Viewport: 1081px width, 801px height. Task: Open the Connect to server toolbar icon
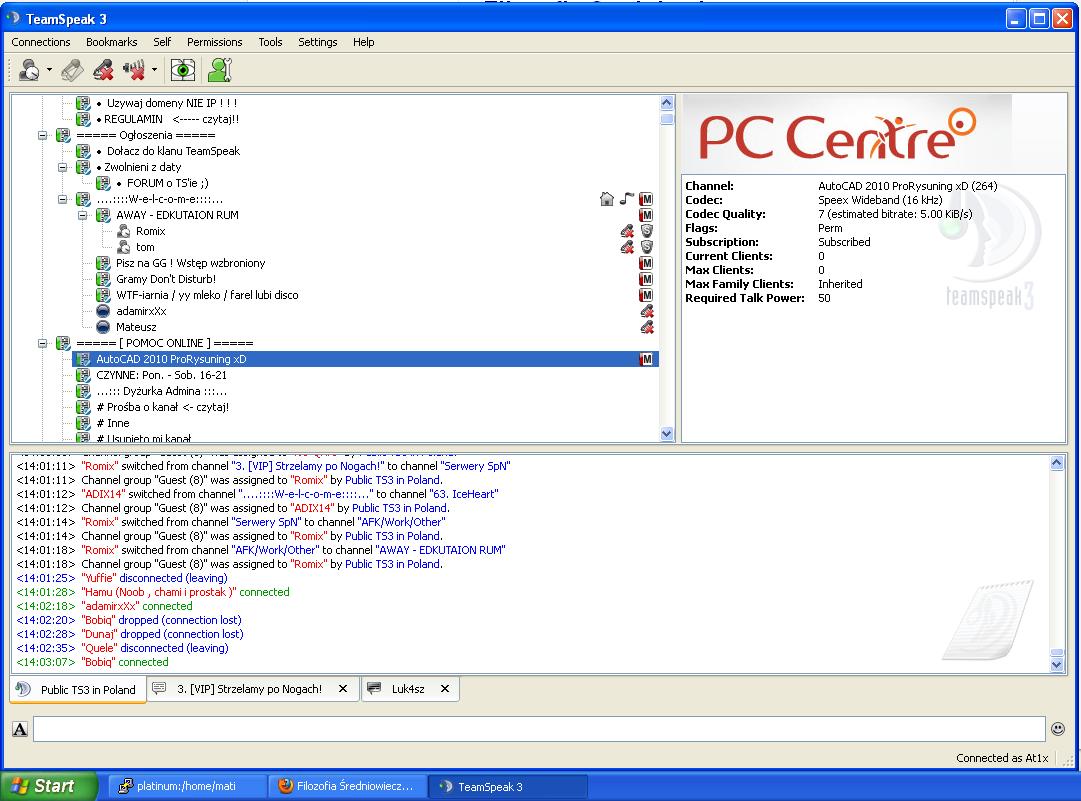(29, 70)
